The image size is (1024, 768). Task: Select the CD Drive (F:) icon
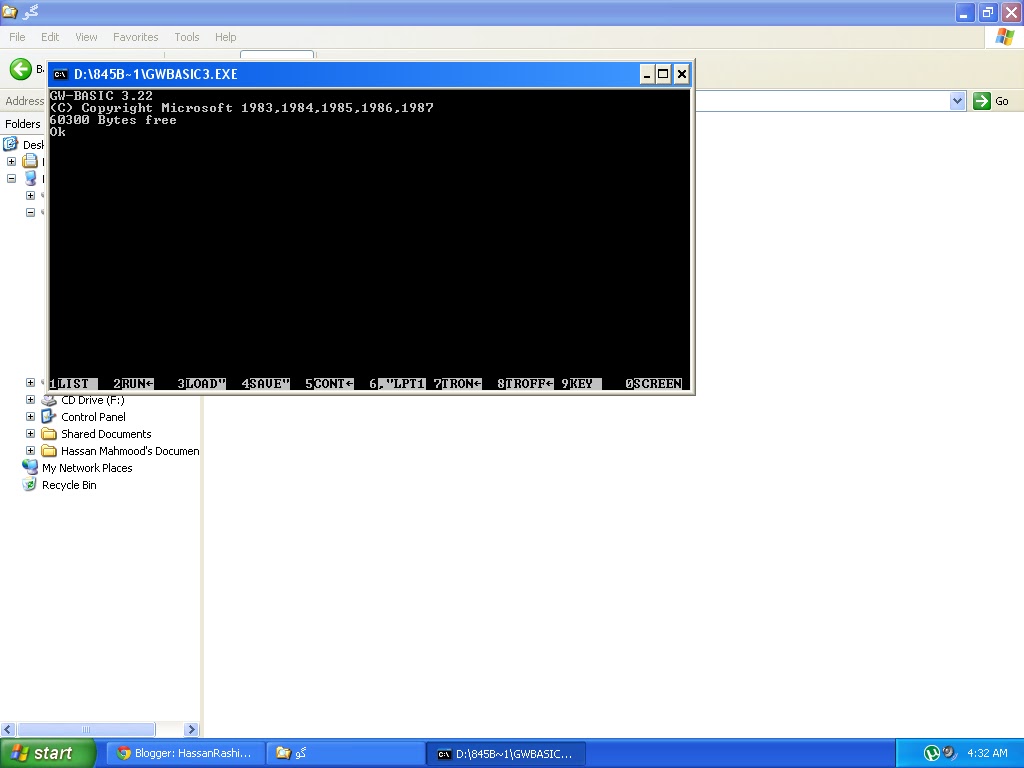tap(49, 400)
